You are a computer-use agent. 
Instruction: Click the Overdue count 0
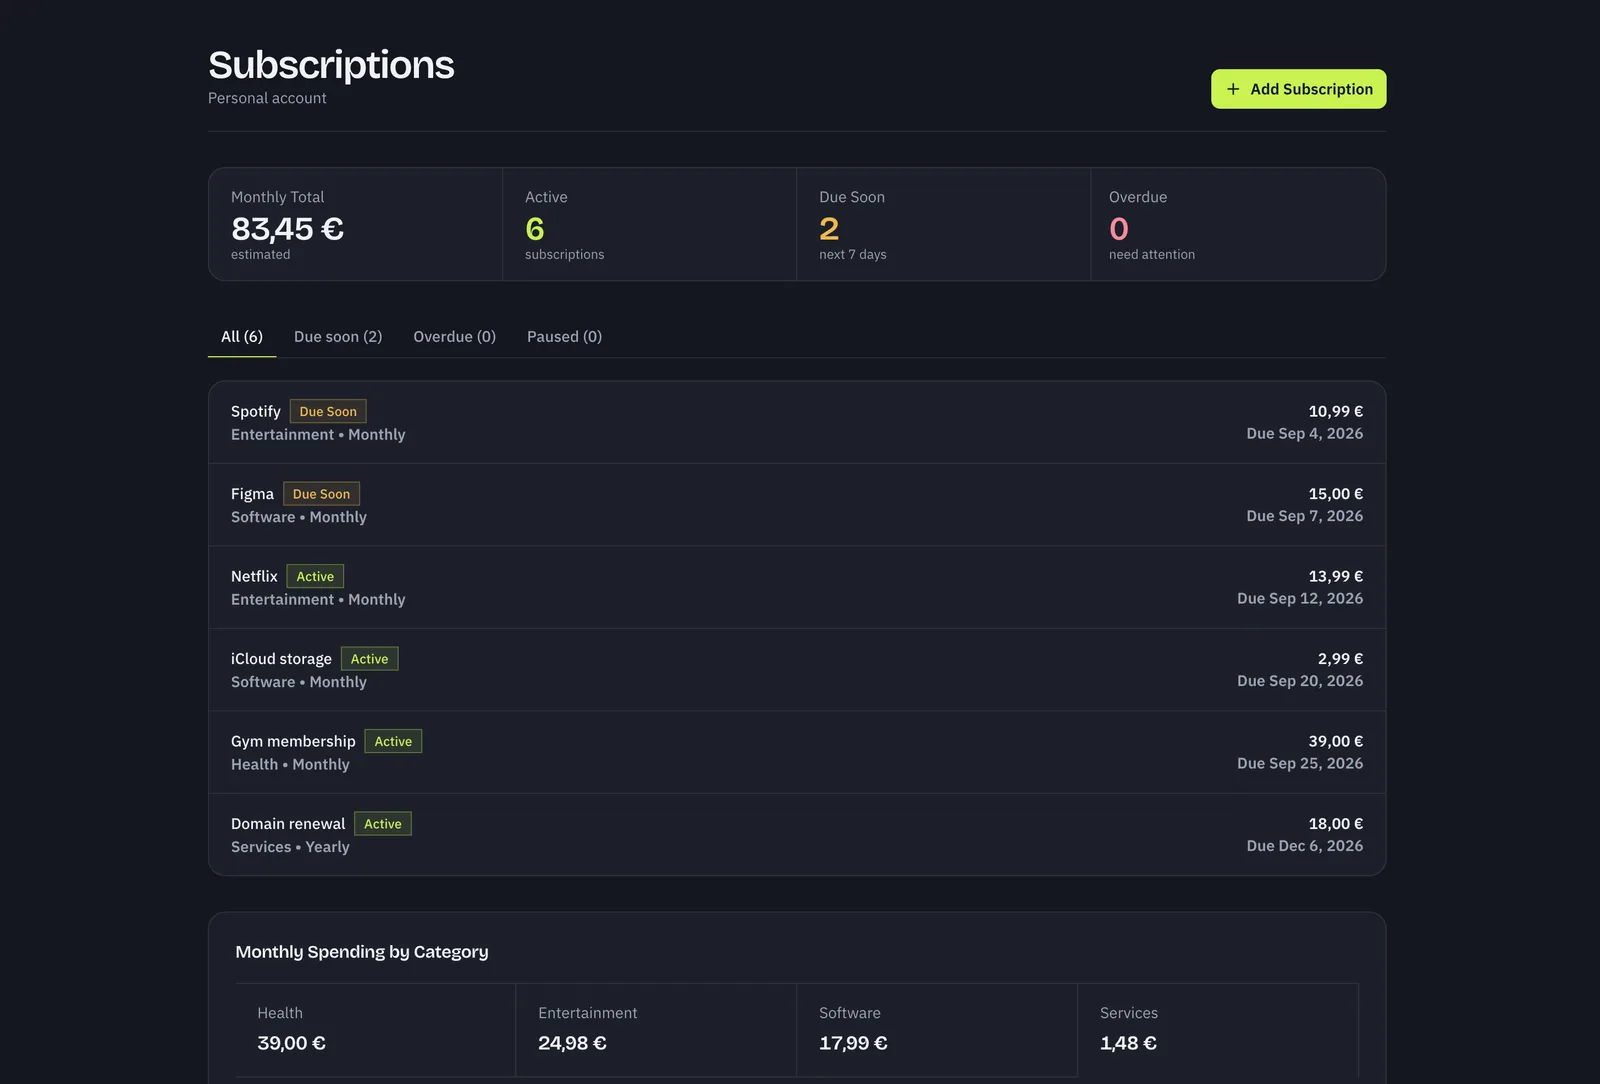point(1119,229)
